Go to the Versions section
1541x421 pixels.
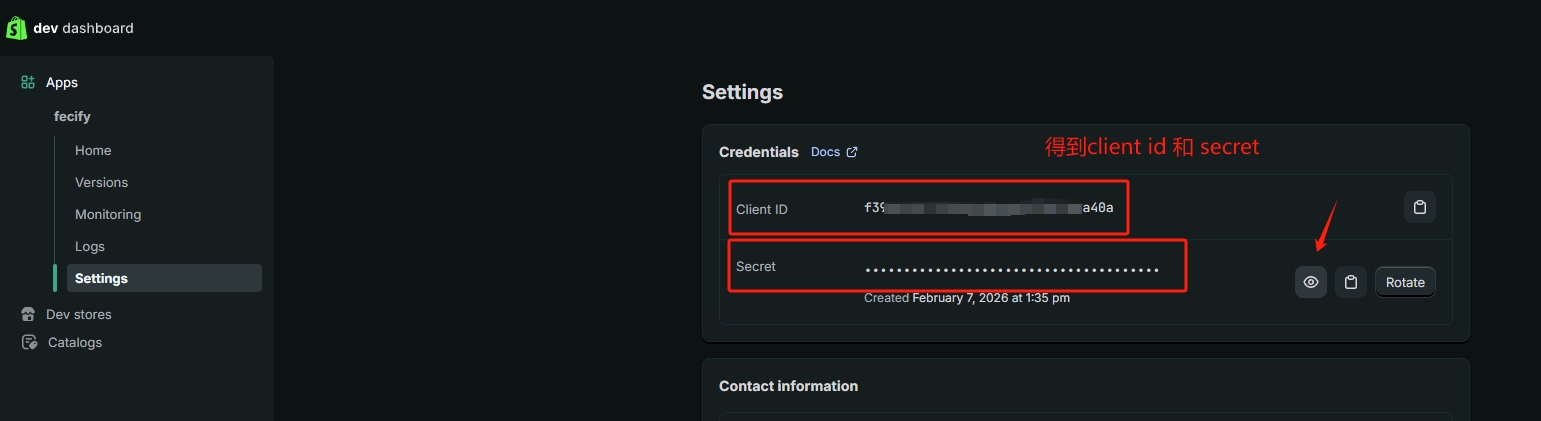tap(101, 183)
